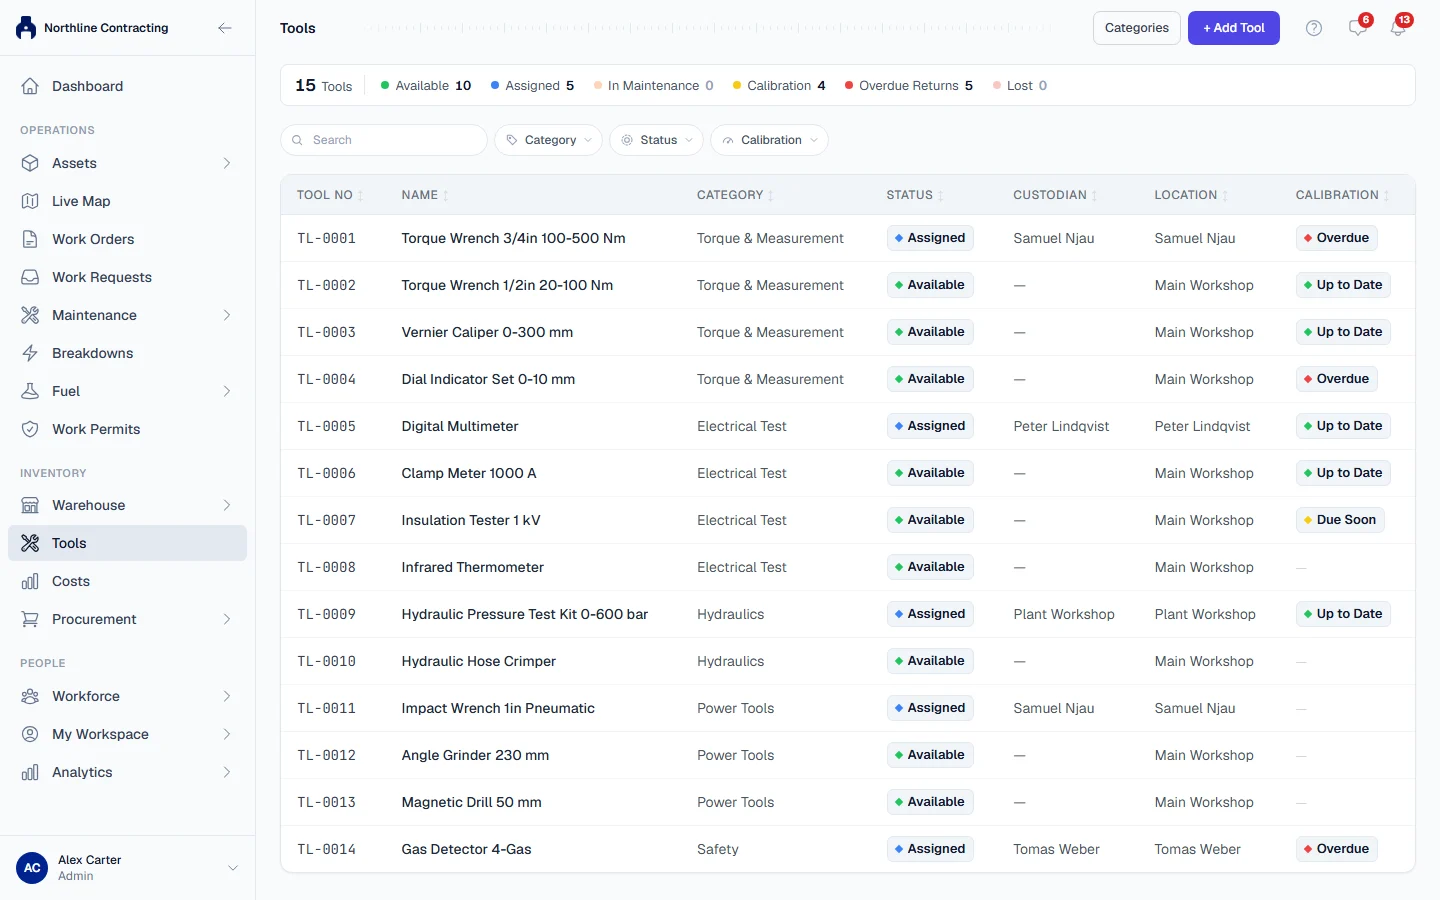Expand the Warehouse submenu chevron
1440x900 pixels.
tap(227, 505)
